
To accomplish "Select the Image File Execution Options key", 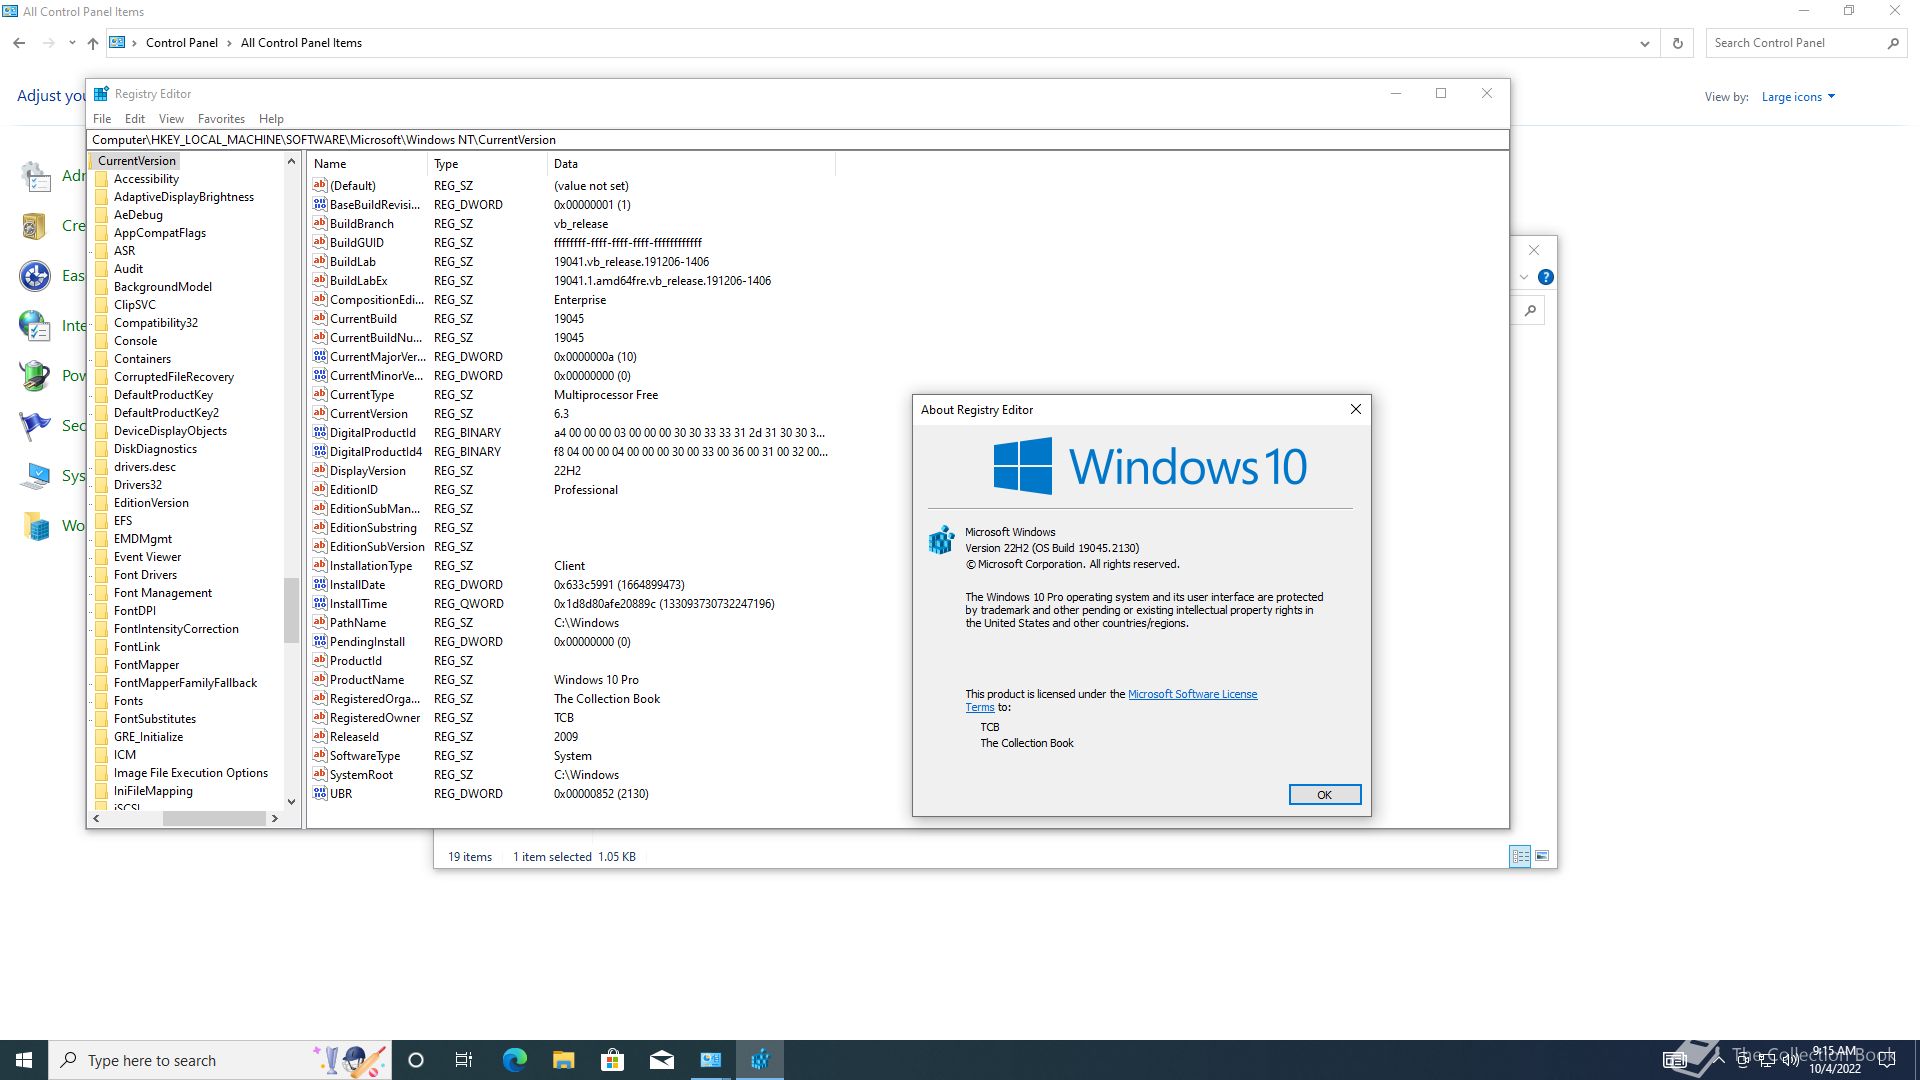I will click(x=191, y=773).
